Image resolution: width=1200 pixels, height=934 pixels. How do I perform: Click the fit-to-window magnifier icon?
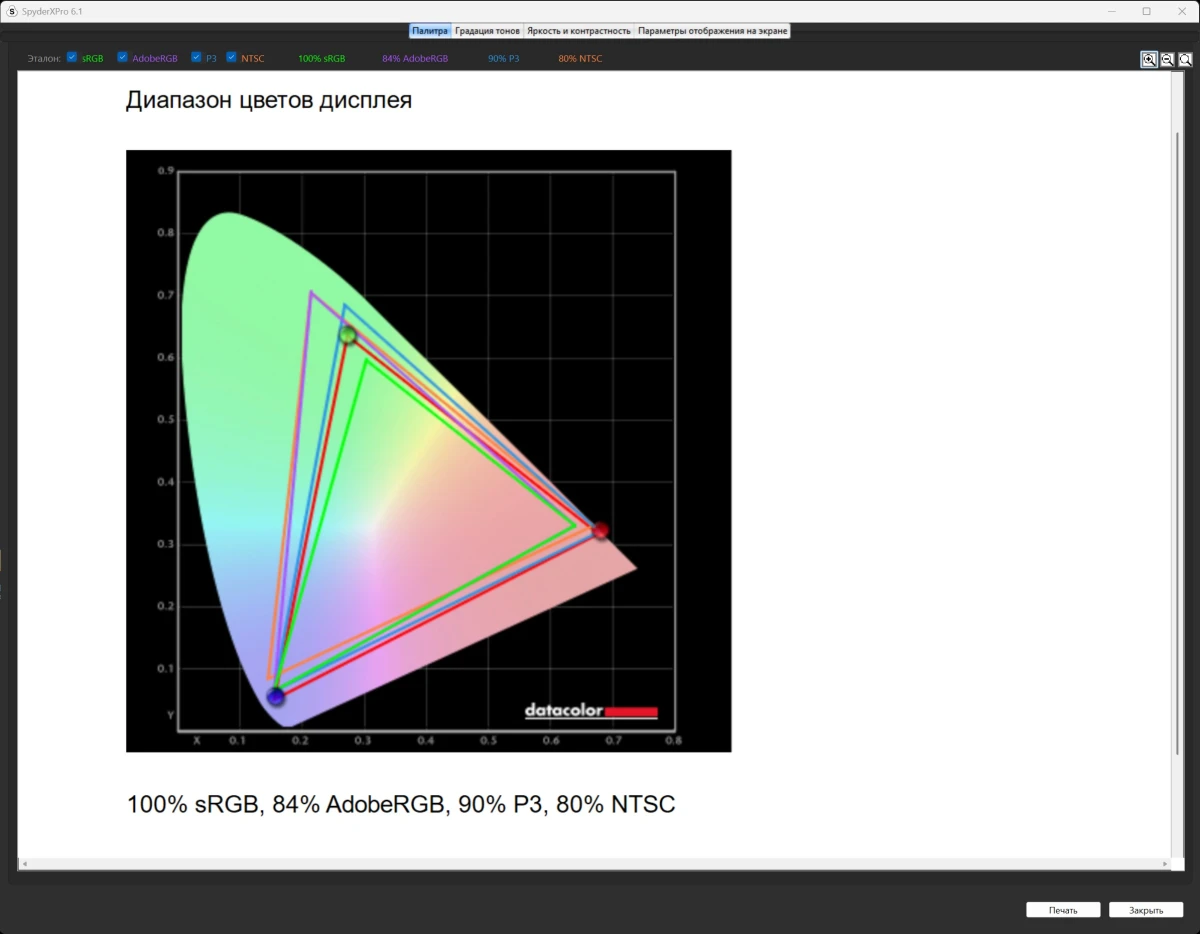pyautogui.click(x=1185, y=60)
